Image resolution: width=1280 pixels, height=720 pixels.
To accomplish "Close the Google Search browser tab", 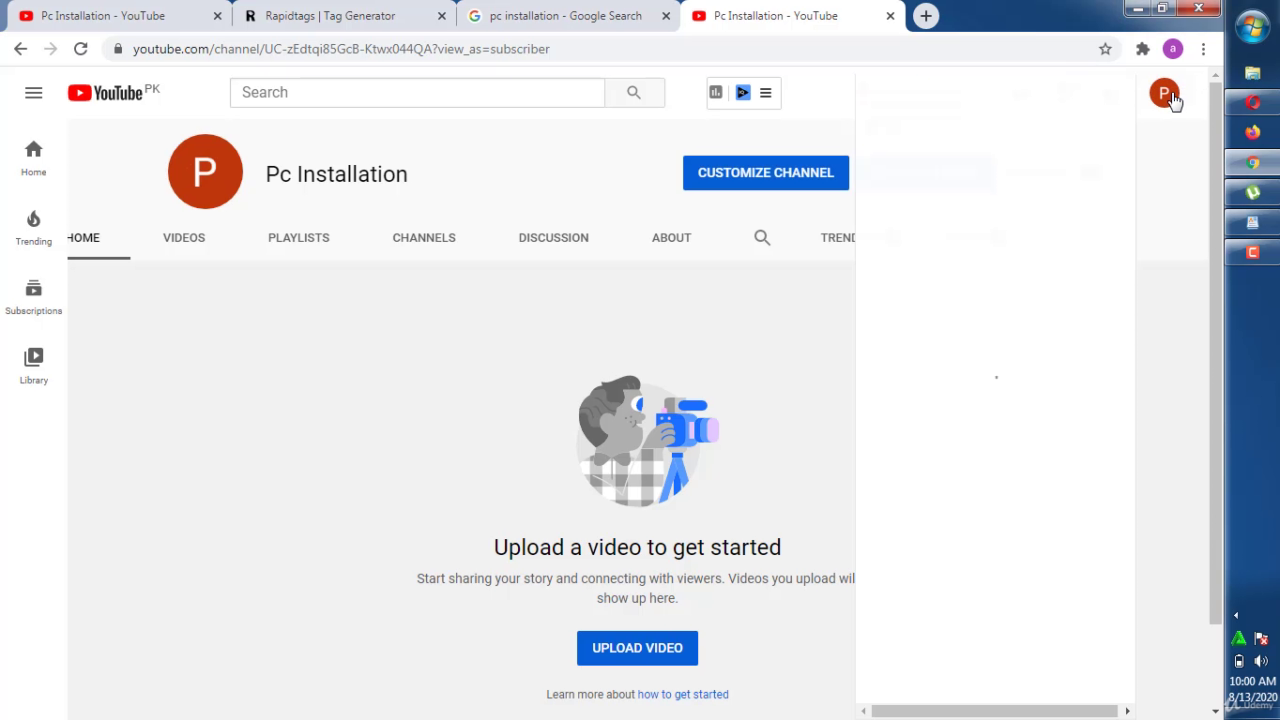I will click(666, 16).
